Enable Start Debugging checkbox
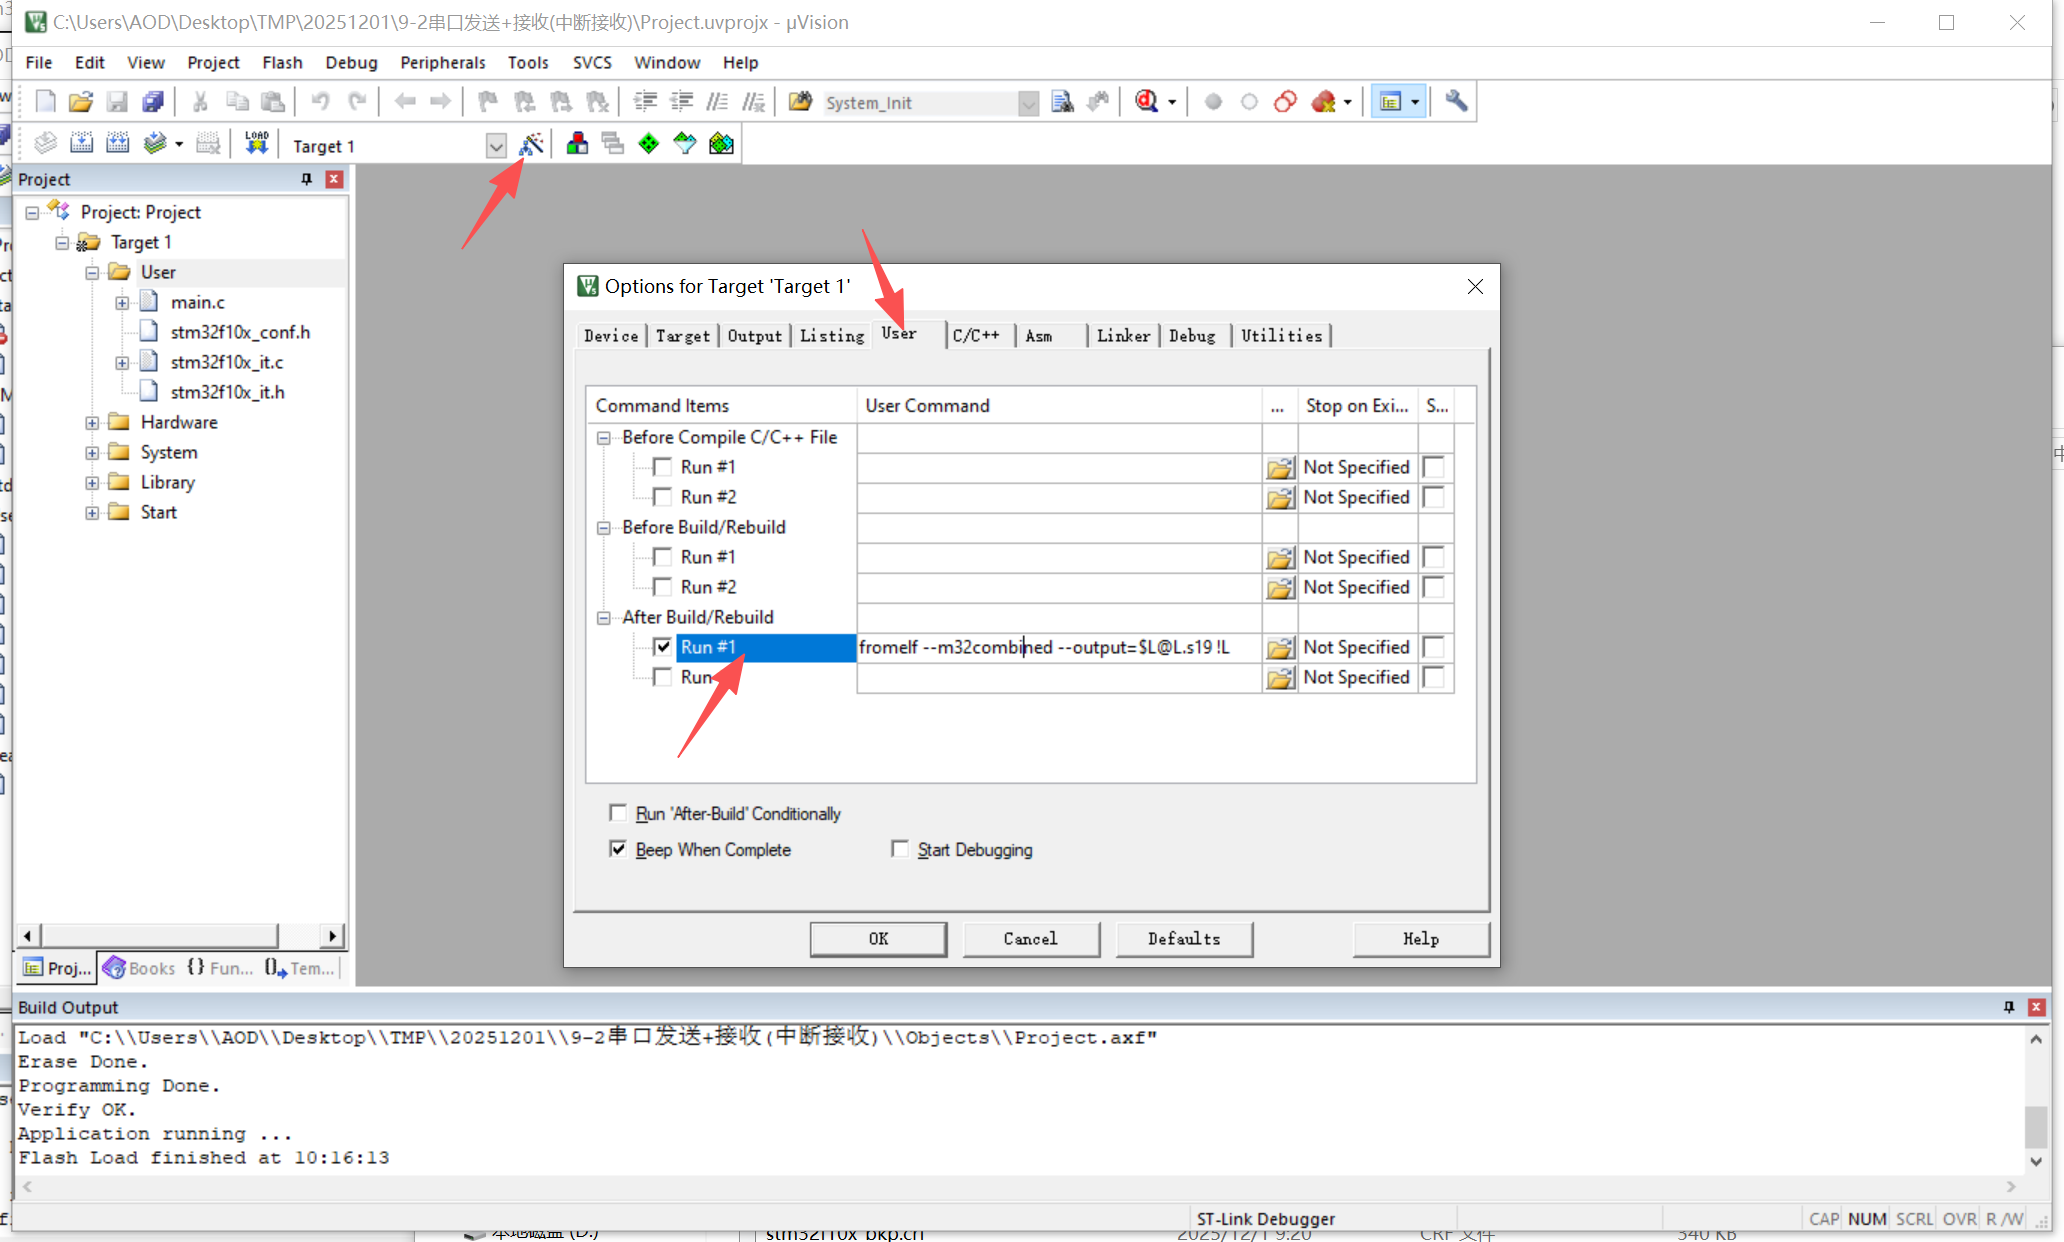Screen dimensions: 2064x1242 (900, 849)
